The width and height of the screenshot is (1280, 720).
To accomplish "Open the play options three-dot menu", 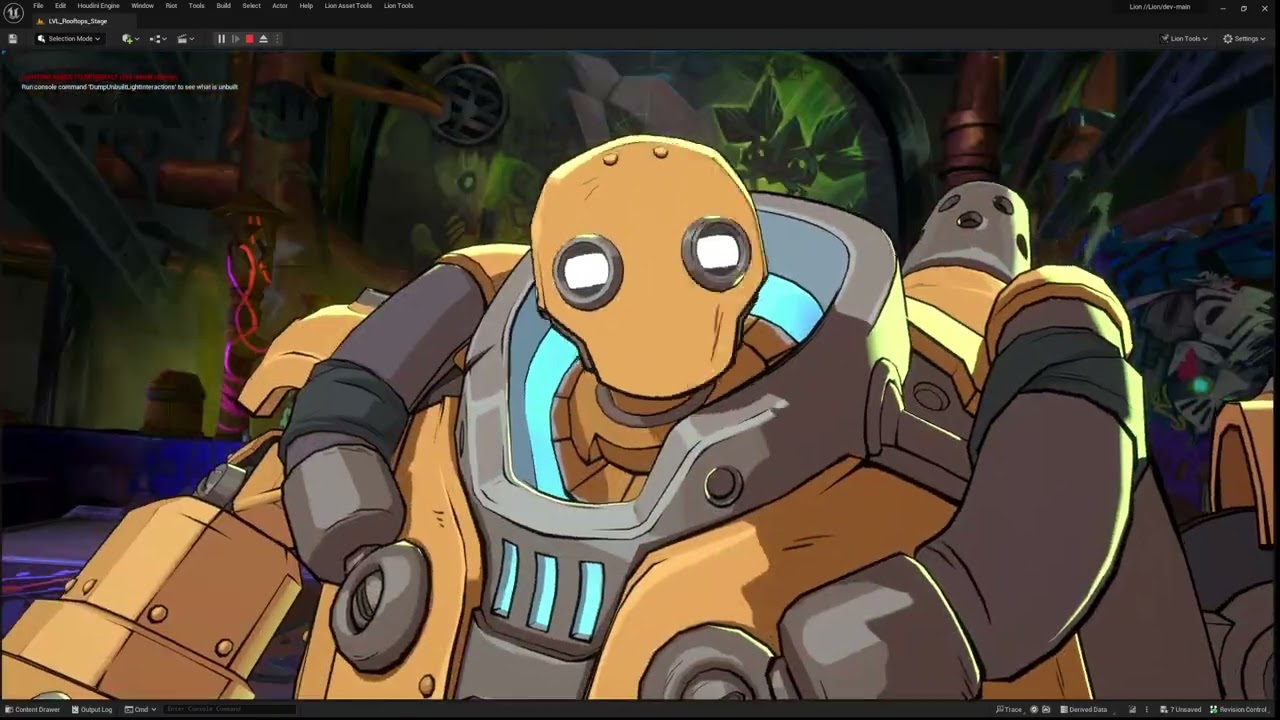I will 277,39.
